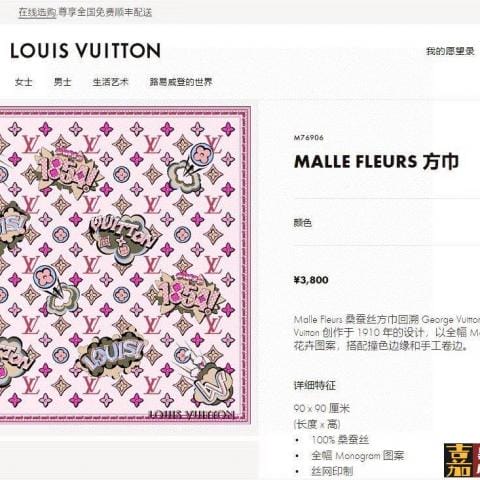
Task: Click the 丝网印制 bullet item
Action: click(x=332, y=471)
